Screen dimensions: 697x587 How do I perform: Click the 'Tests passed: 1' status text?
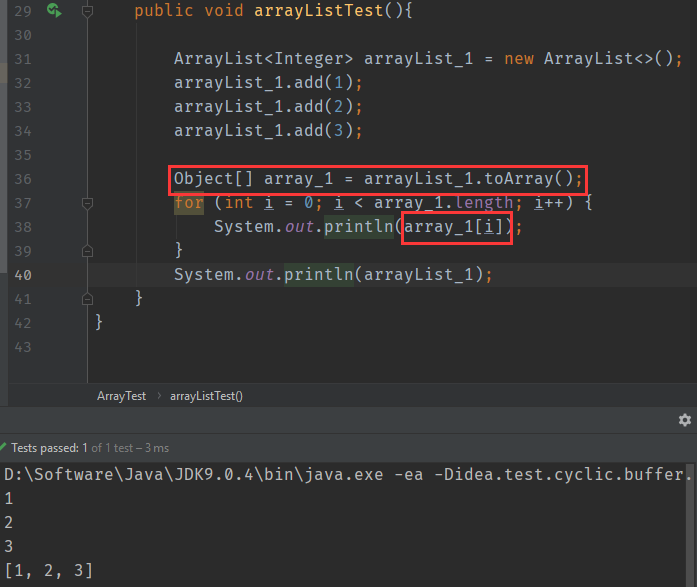(x=49, y=448)
